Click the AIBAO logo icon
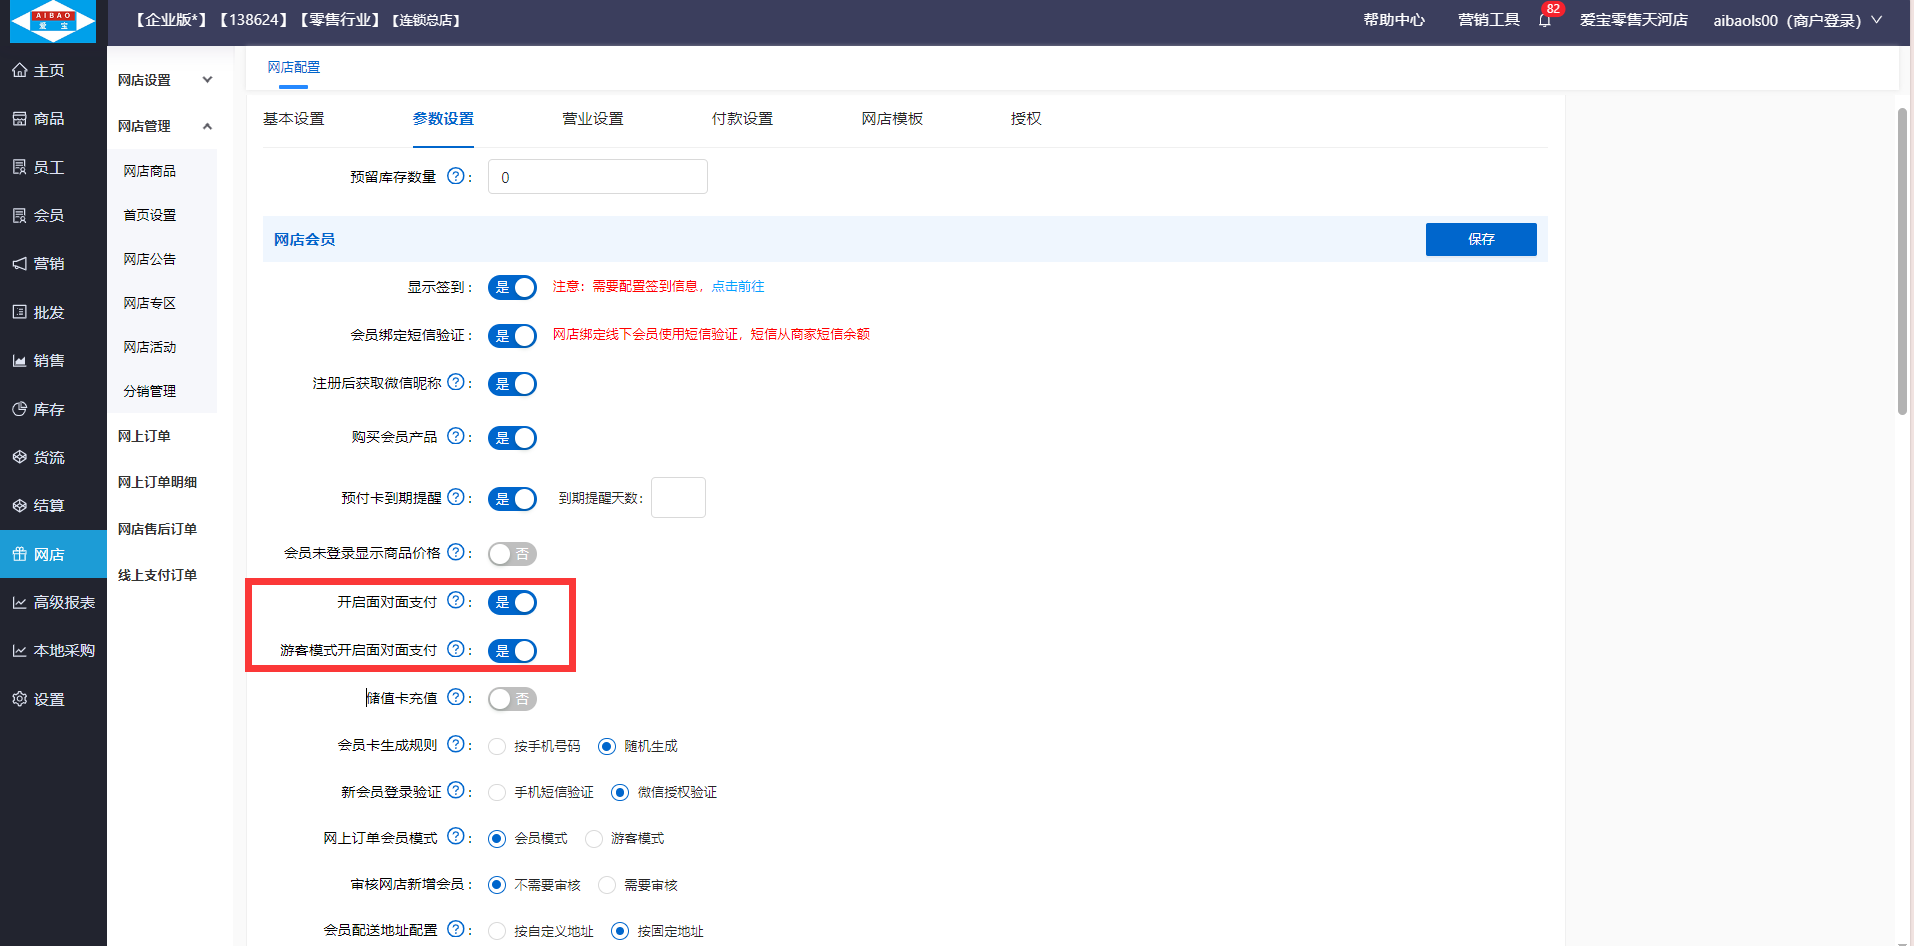This screenshot has height=946, width=1914. point(53,21)
